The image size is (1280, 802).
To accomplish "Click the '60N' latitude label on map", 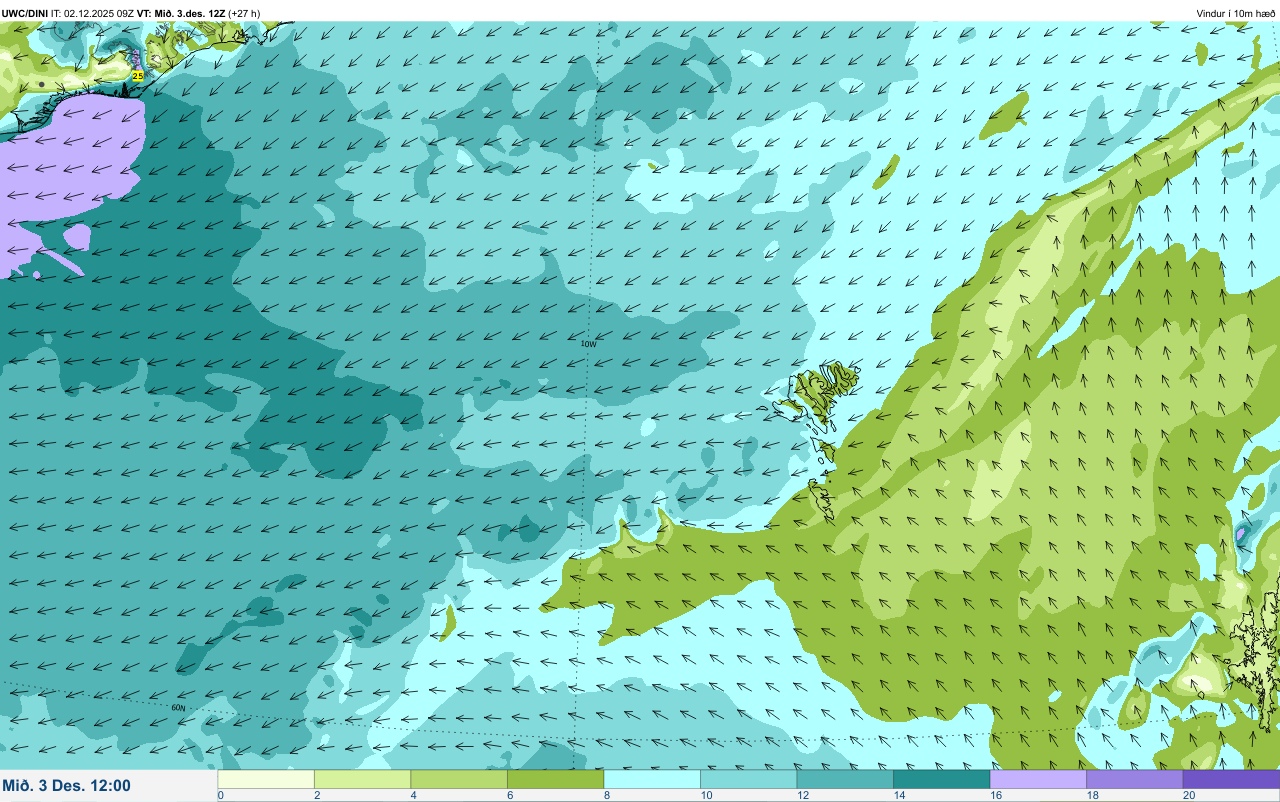I will click(x=178, y=707).
